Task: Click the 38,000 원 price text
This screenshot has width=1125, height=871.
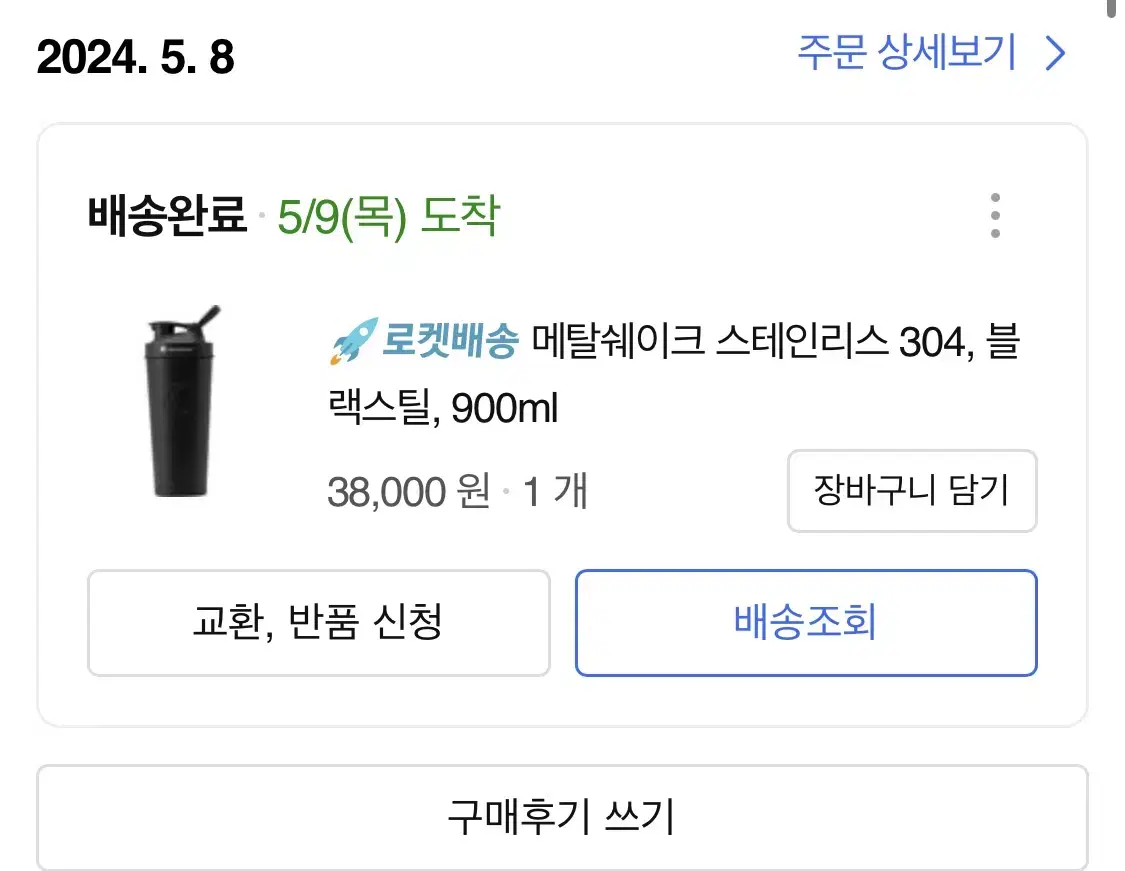Action: [x=409, y=491]
